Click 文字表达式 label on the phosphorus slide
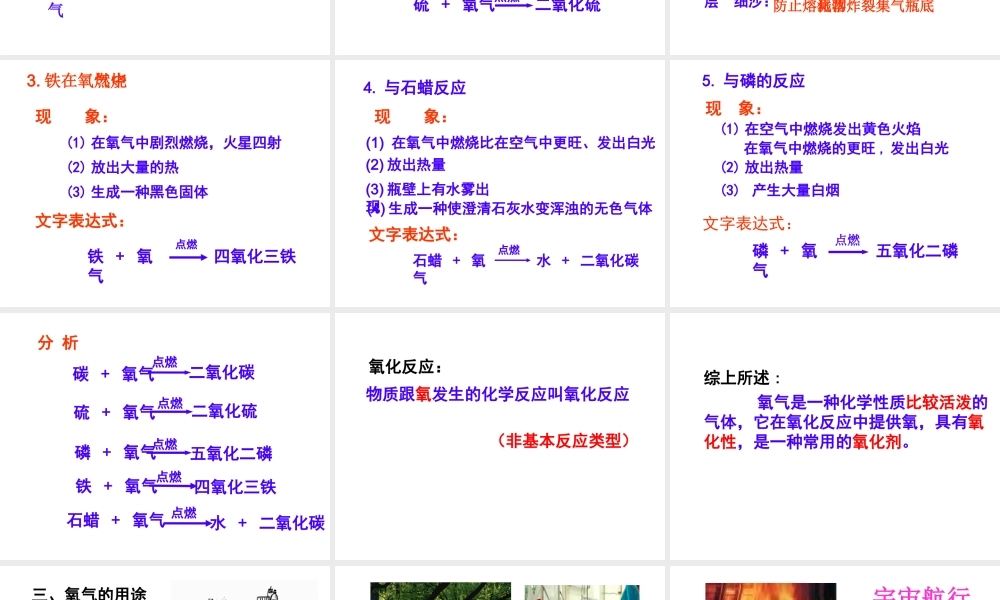The width and height of the screenshot is (1000, 600). click(747, 224)
